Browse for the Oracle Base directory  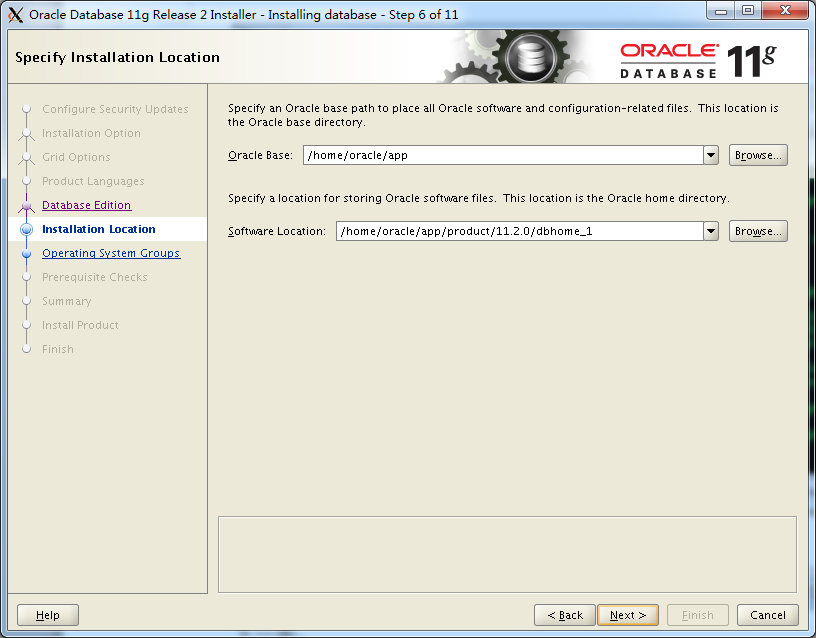point(758,155)
